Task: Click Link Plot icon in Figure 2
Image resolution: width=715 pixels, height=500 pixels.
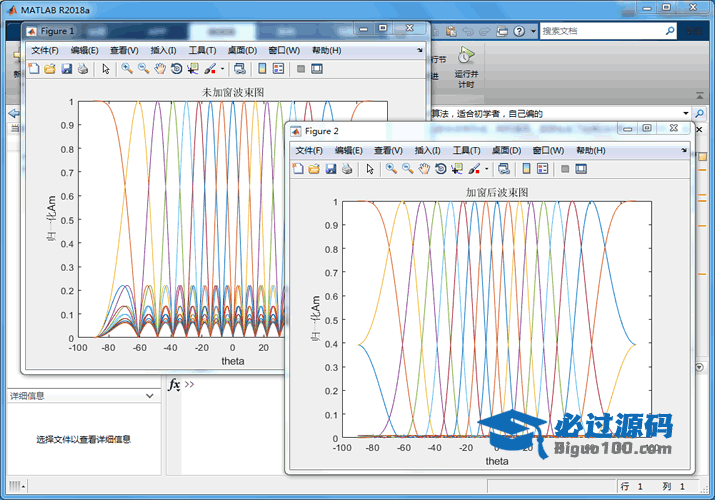Action: 503,169
